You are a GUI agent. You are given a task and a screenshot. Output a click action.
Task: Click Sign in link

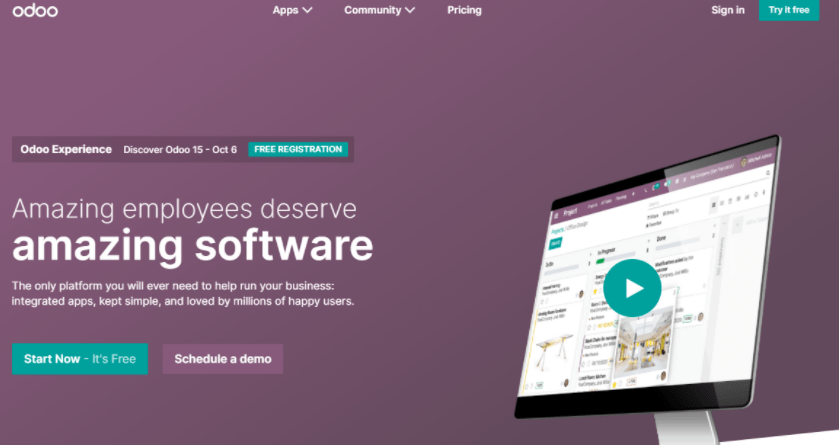click(728, 10)
